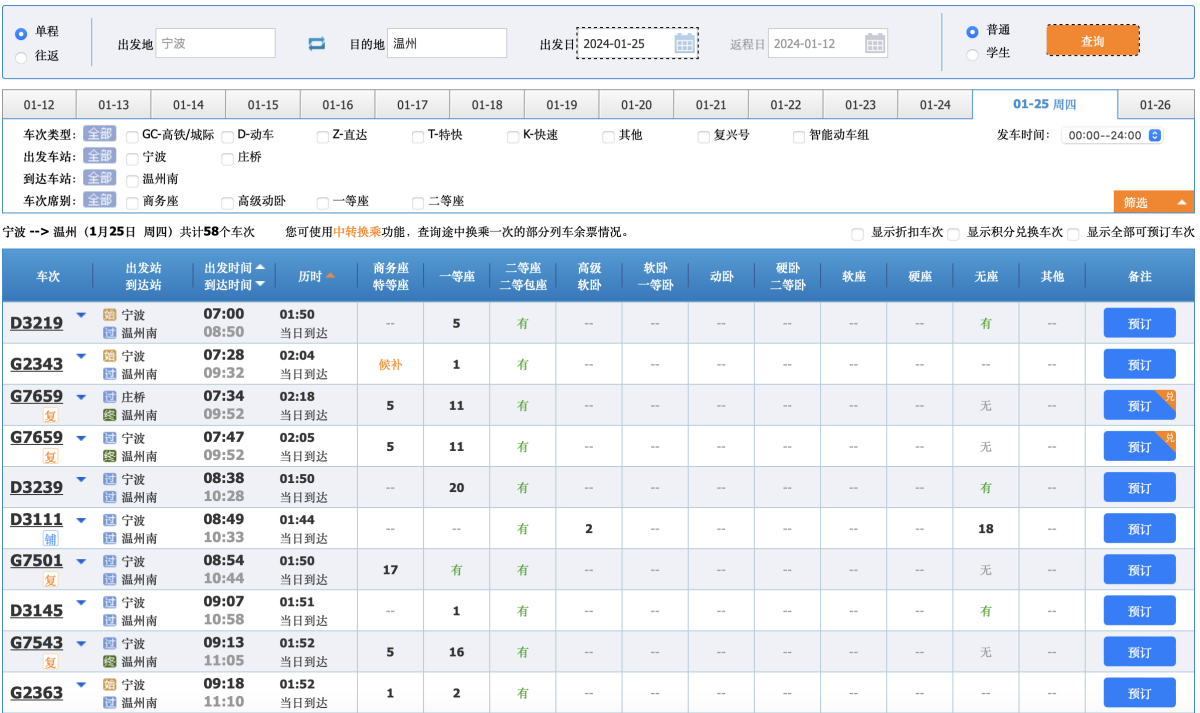Expand details arrow for train D3219

[82, 316]
